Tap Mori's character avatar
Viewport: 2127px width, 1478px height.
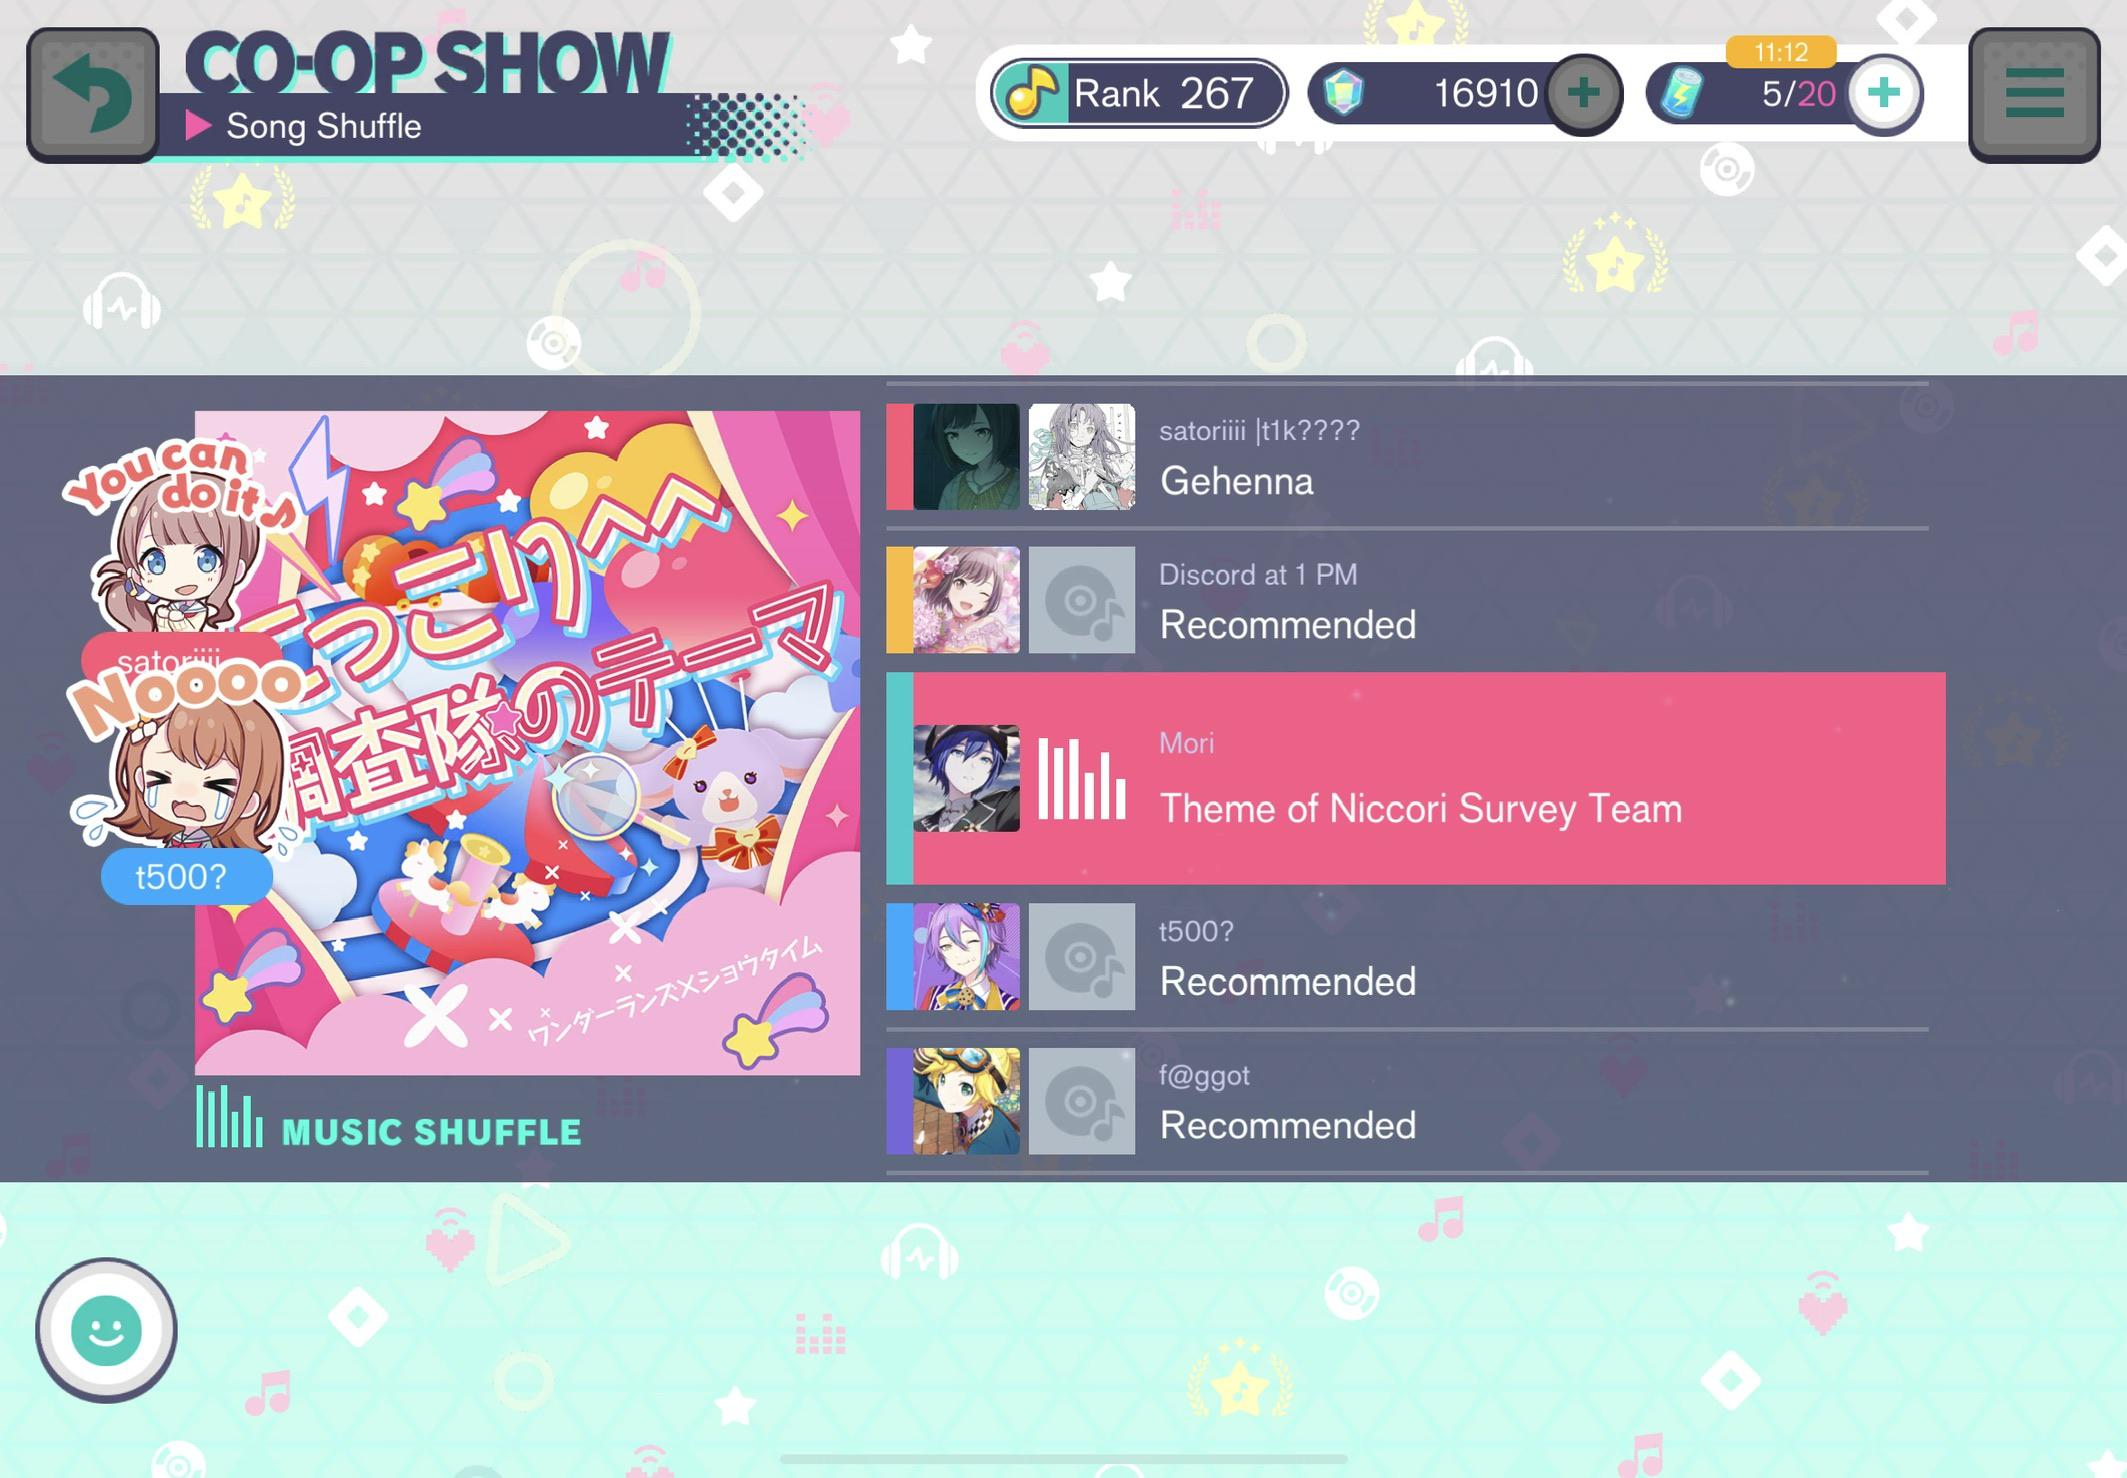click(966, 778)
